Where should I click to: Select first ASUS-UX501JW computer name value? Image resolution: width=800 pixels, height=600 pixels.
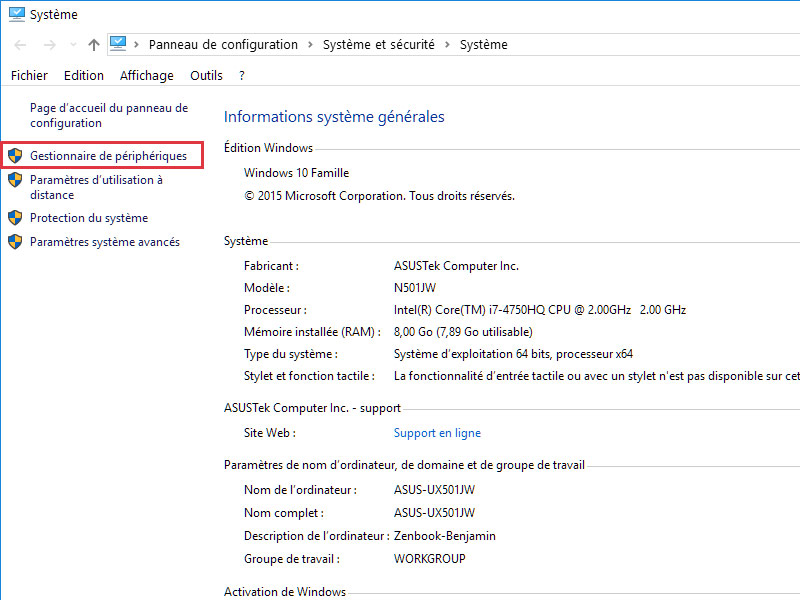[x=434, y=490]
